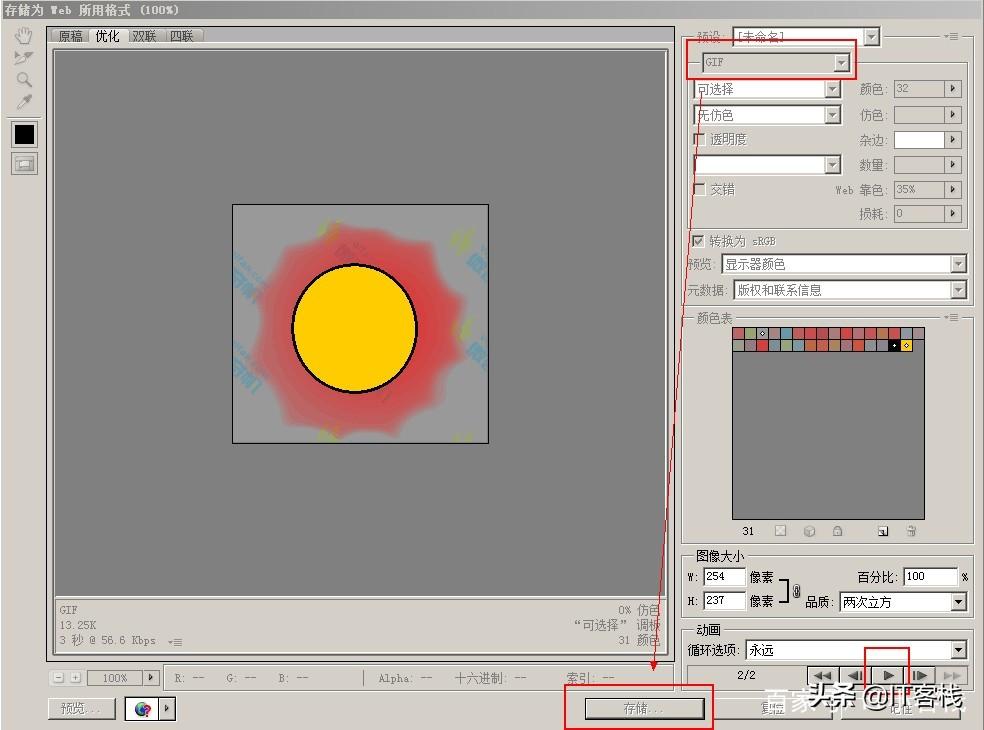
Task: Go to previous animation frame
Action: click(x=854, y=675)
